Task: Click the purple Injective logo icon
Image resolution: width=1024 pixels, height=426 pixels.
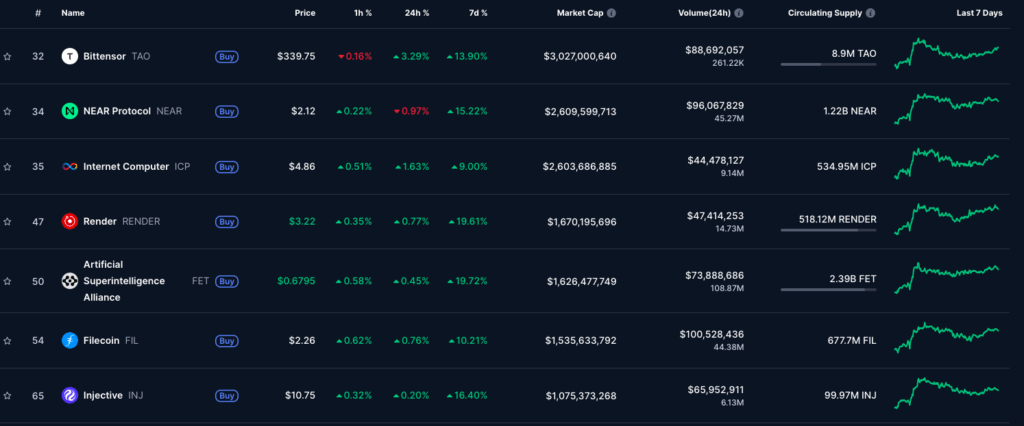Action: pyautogui.click(x=70, y=395)
